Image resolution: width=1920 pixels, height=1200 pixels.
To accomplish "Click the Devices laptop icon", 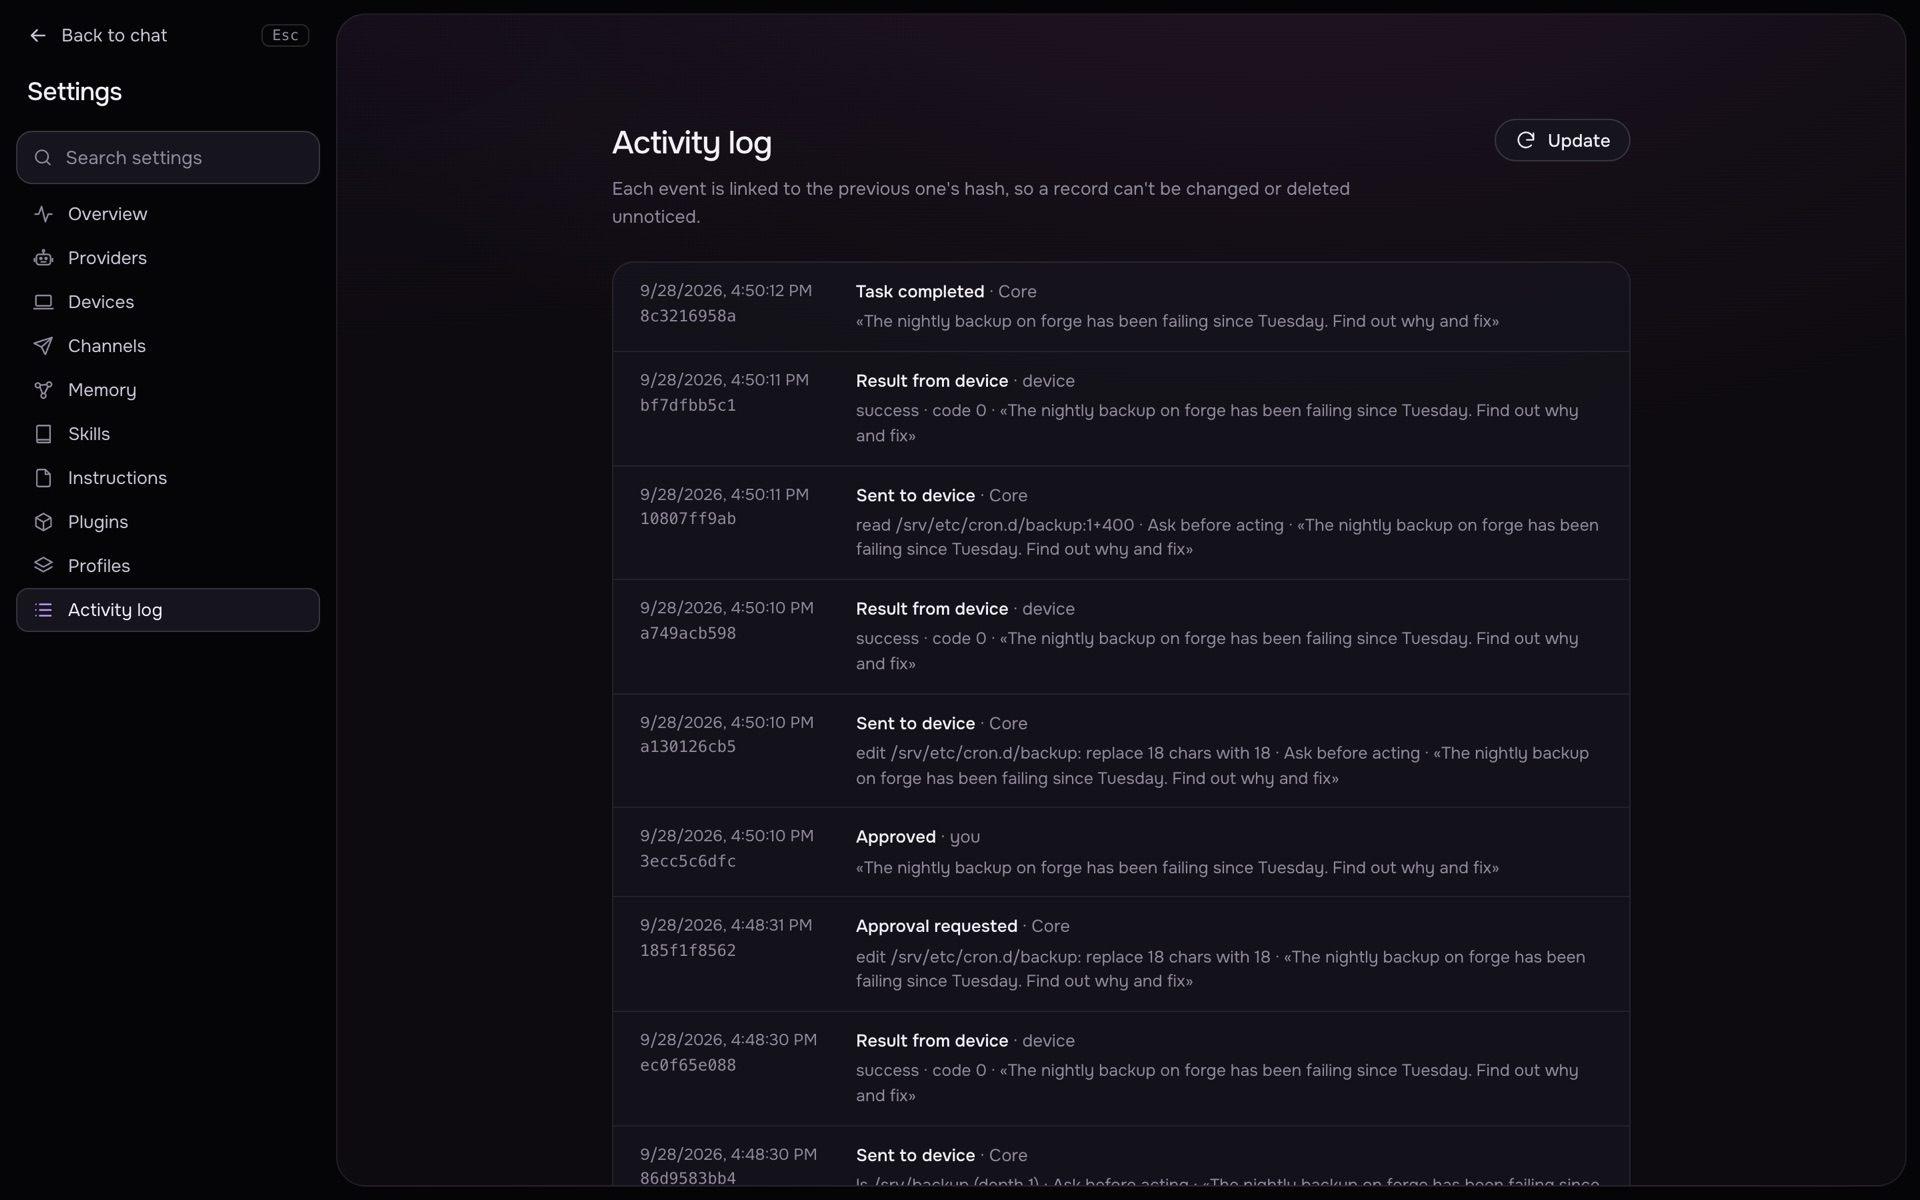I will pos(43,302).
